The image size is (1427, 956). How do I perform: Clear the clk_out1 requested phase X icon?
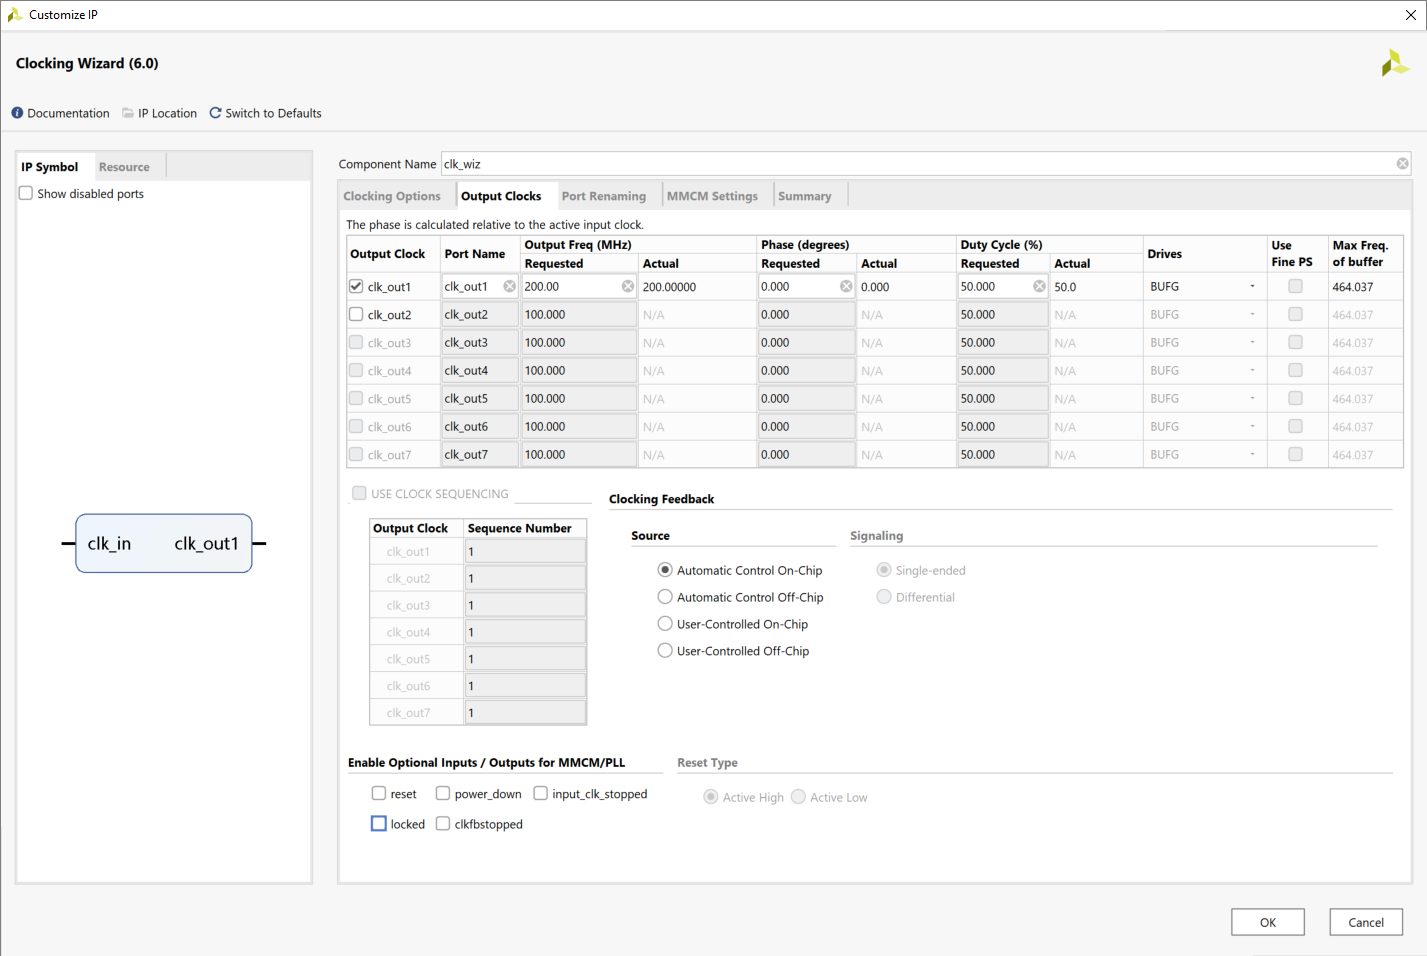(x=846, y=286)
